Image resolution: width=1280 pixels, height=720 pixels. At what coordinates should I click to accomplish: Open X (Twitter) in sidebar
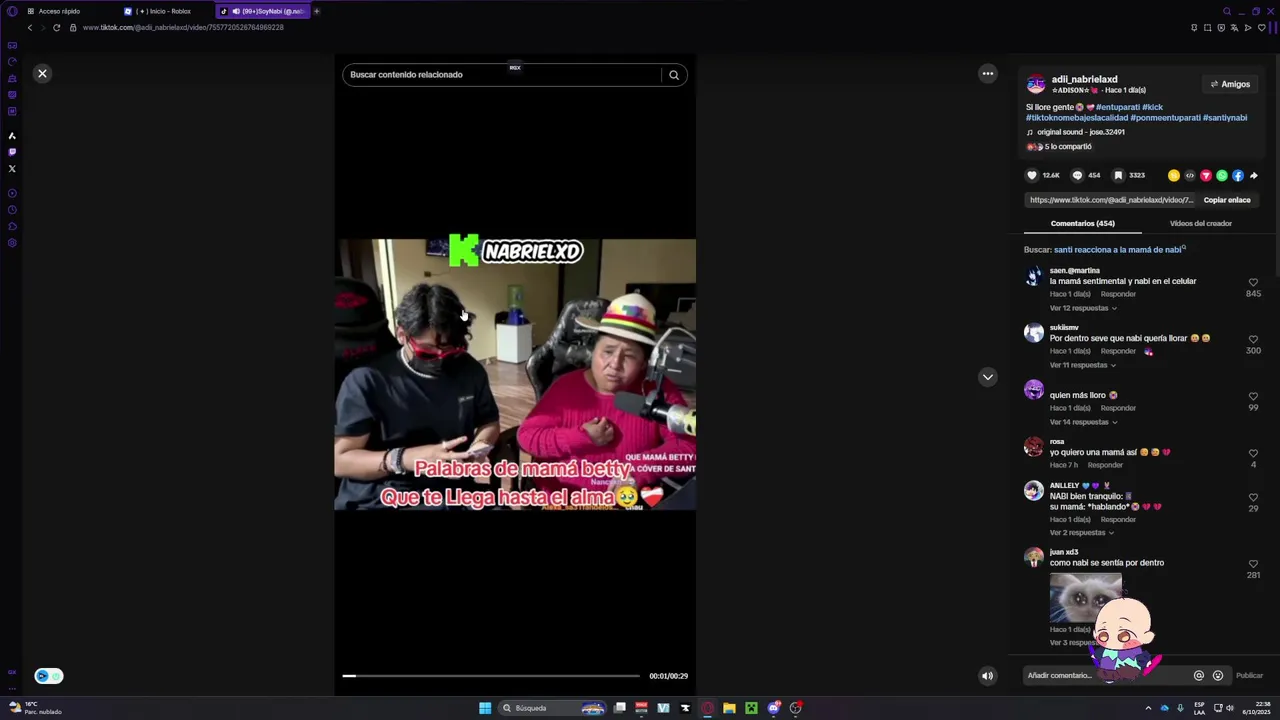(x=12, y=168)
